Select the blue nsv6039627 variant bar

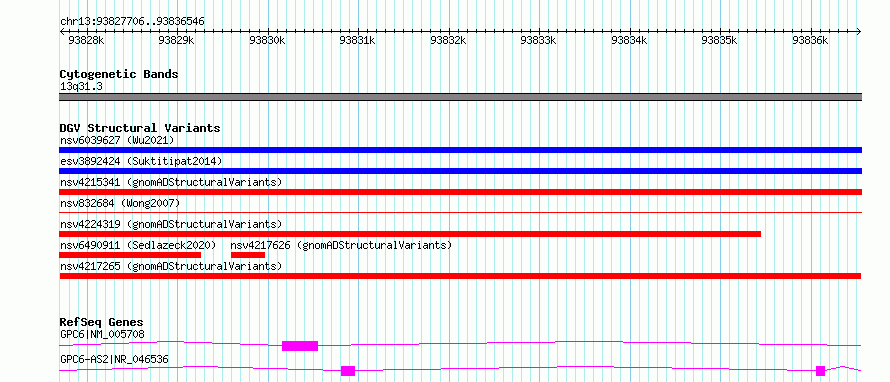click(x=460, y=150)
